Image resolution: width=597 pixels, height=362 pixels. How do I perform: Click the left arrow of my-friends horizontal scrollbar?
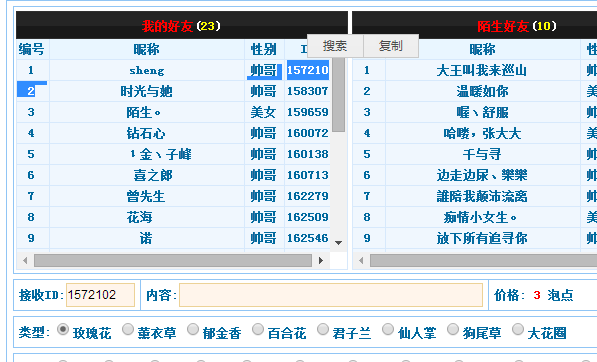click(25, 261)
